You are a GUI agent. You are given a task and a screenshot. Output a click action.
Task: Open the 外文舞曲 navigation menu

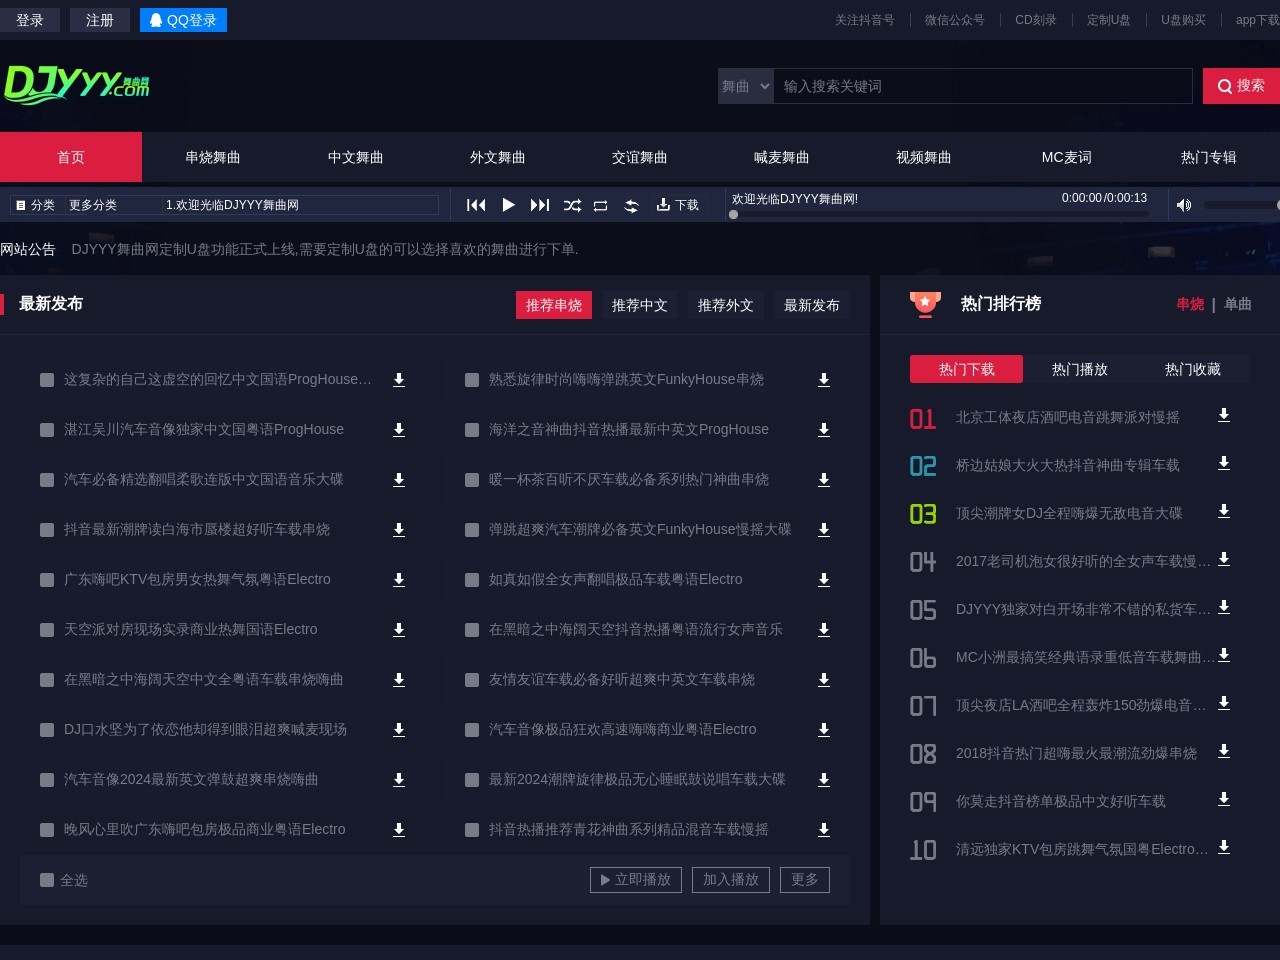pyautogui.click(x=498, y=157)
